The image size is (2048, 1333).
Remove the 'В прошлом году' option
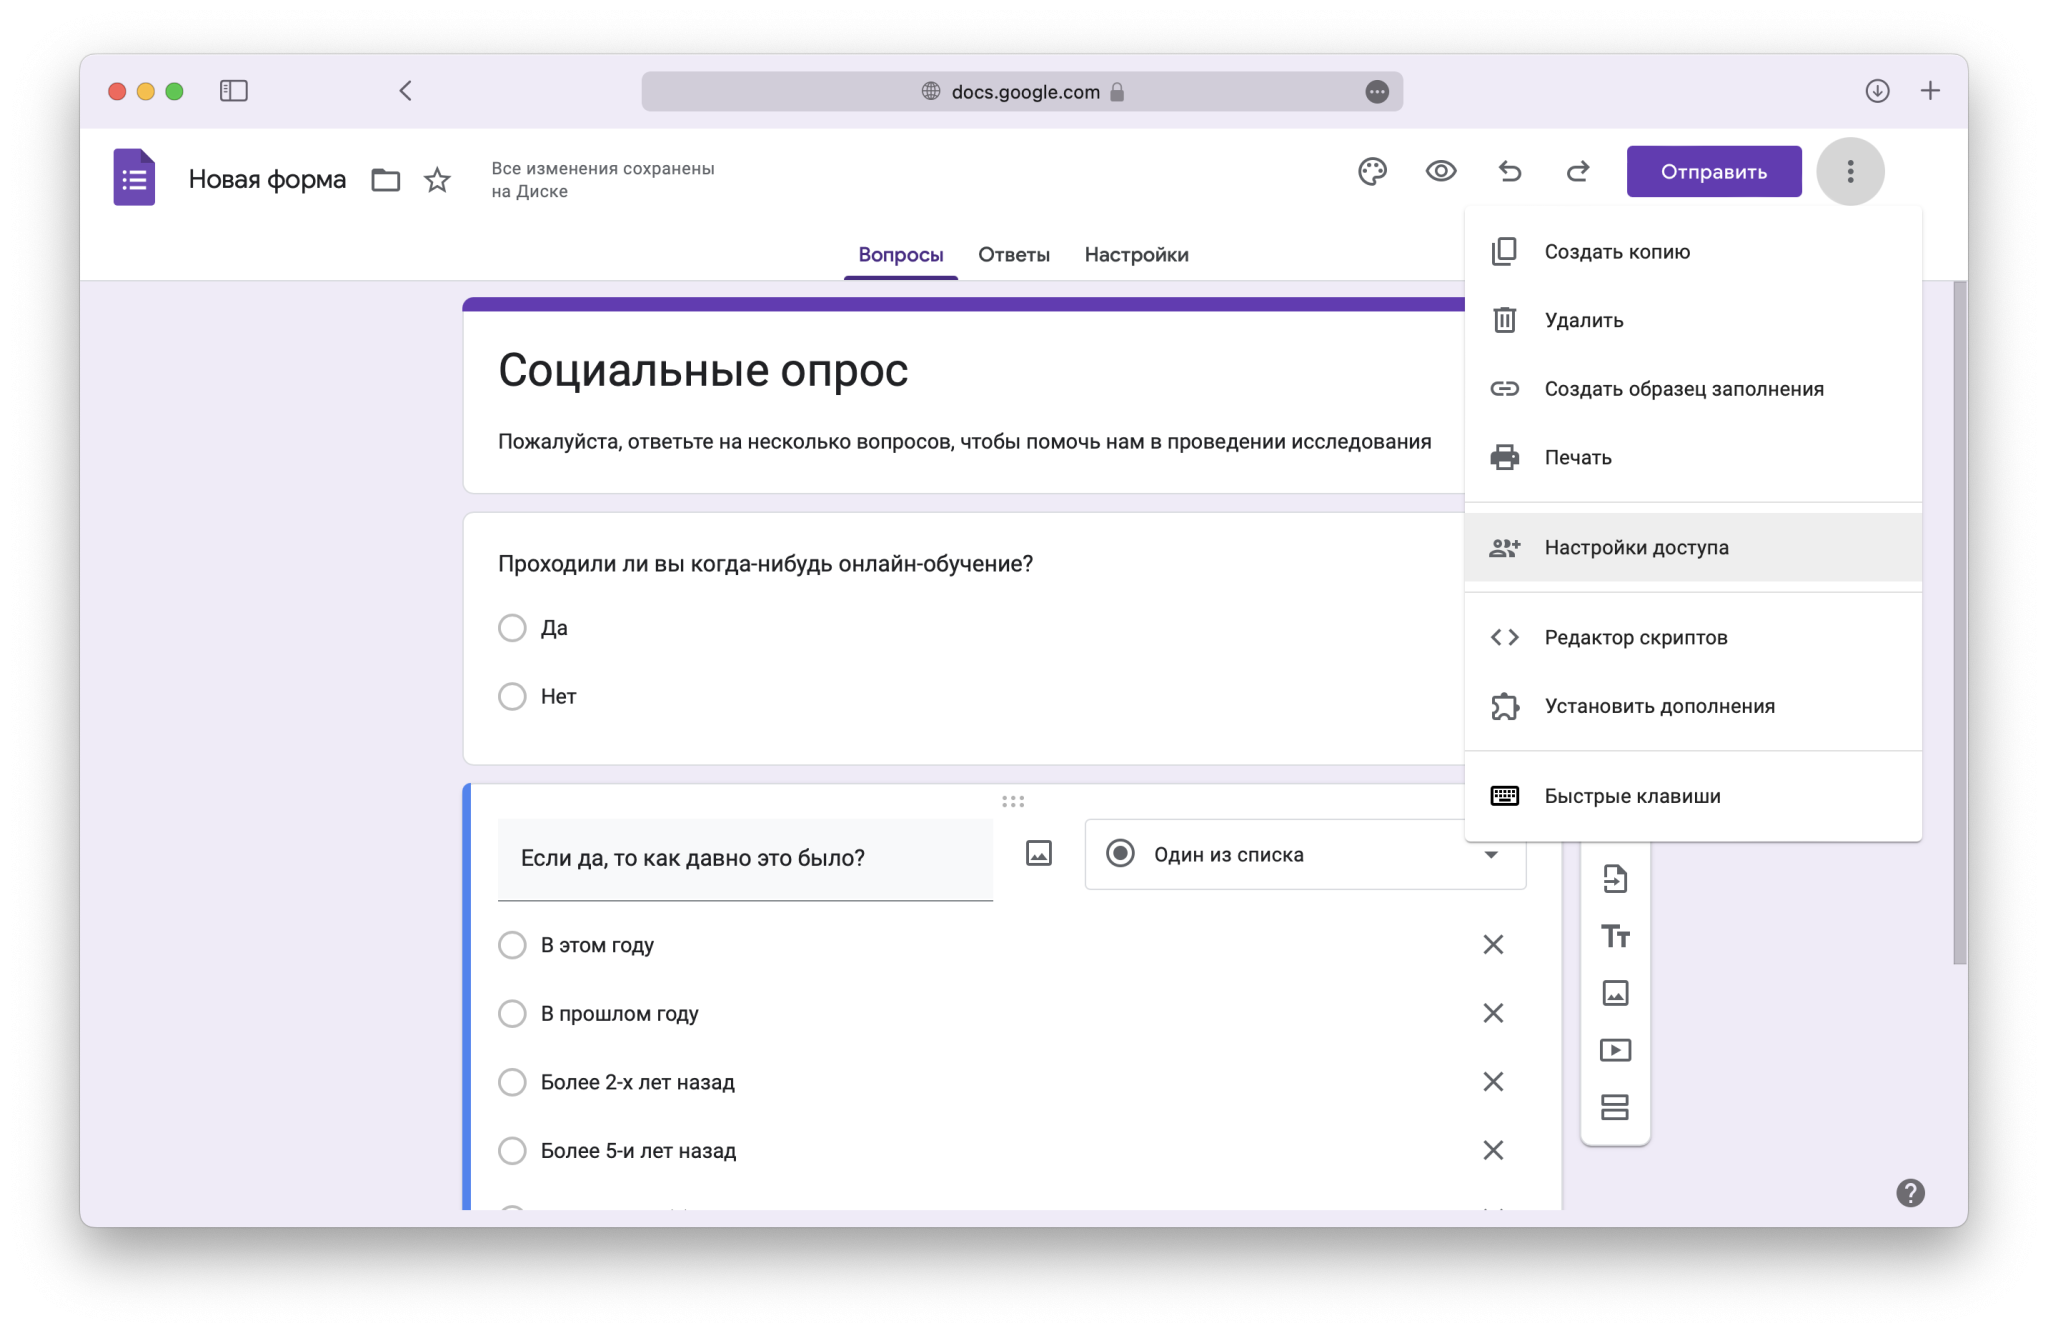(x=1492, y=1013)
